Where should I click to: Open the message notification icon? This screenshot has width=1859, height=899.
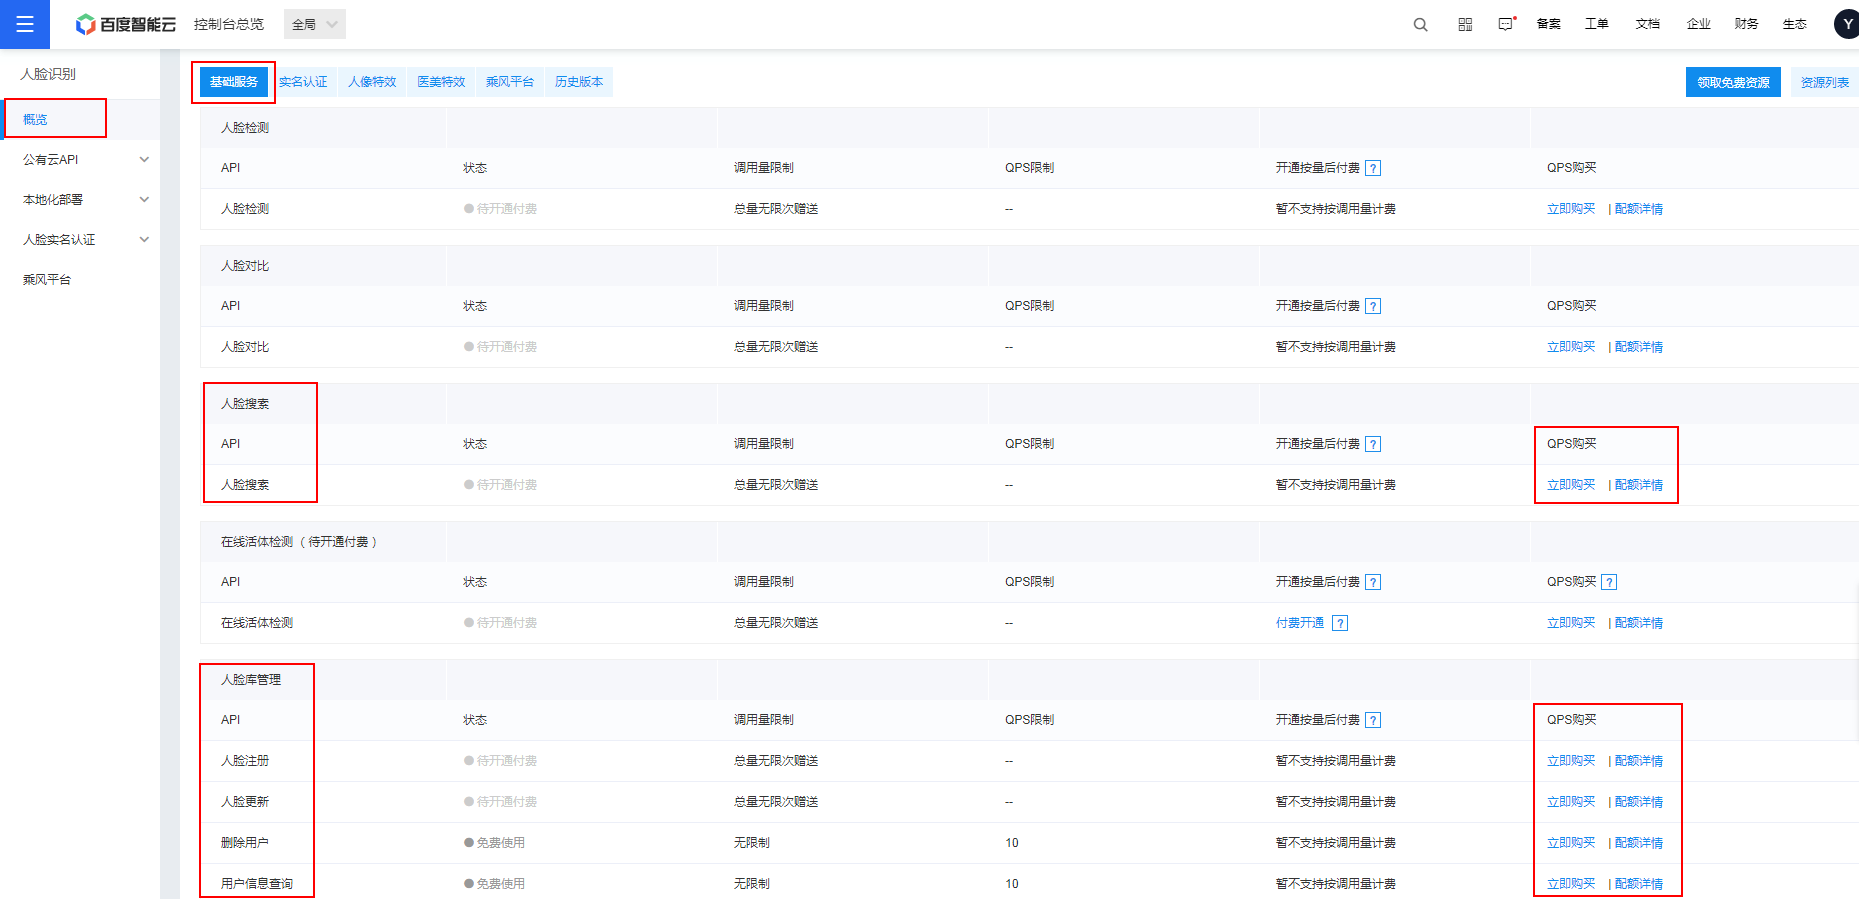click(x=1505, y=24)
